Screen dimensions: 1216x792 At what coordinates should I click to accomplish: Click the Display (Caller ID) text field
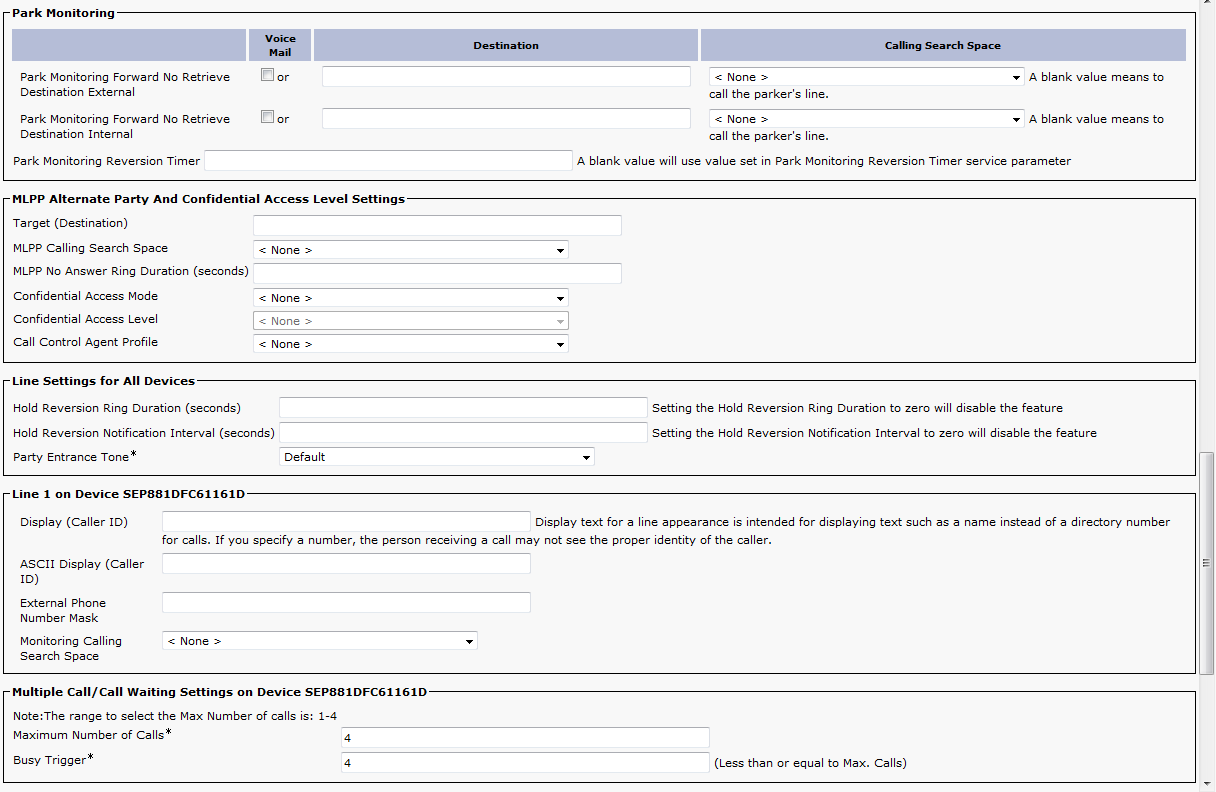[x=346, y=522]
